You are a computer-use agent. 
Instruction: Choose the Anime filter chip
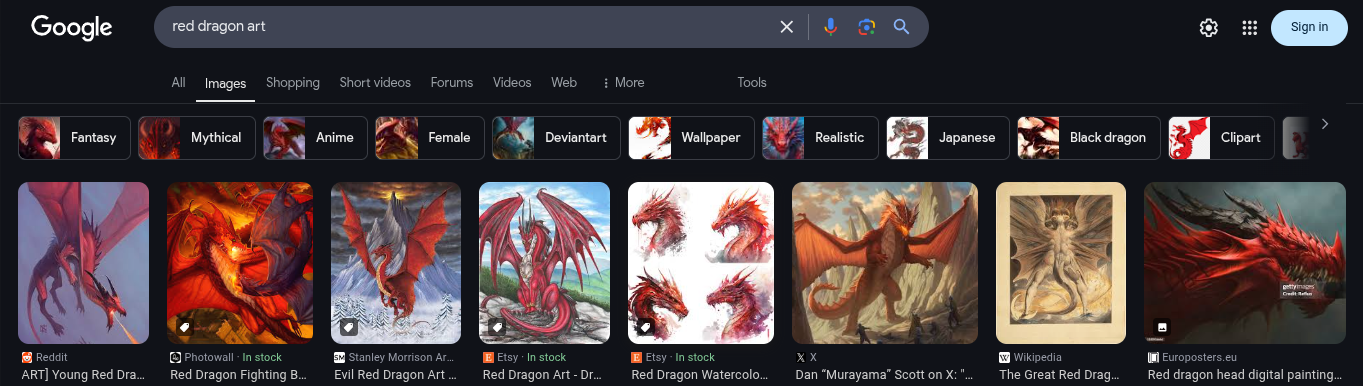pos(315,138)
